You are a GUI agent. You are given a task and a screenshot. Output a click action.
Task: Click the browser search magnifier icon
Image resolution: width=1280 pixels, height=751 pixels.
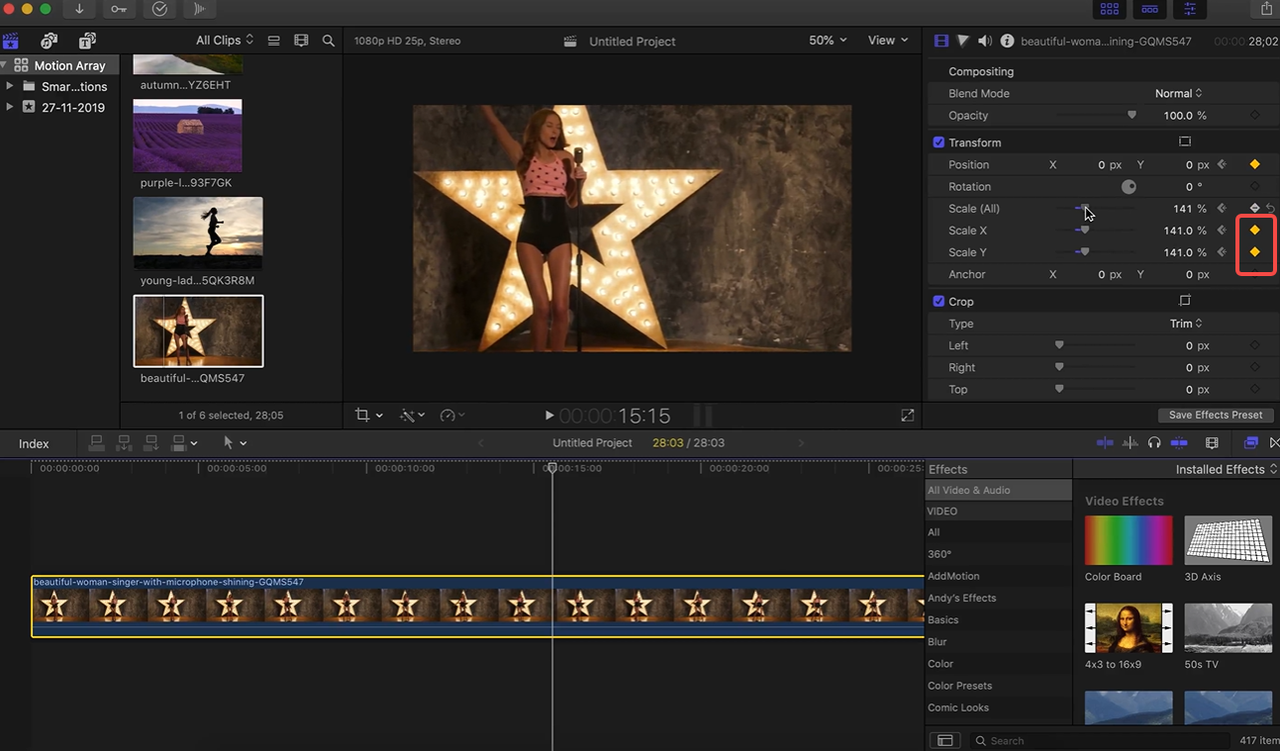click(328, 41)
